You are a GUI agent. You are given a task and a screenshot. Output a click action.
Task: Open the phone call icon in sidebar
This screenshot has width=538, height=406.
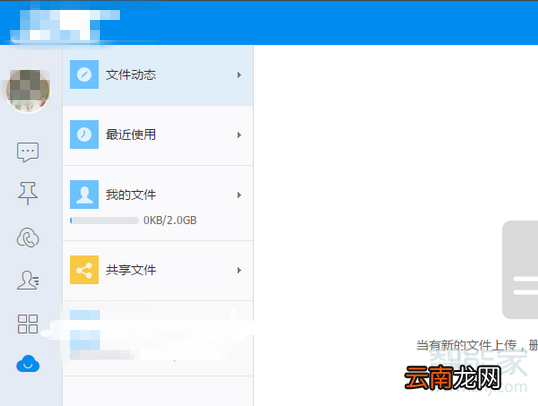pos(28,237)
